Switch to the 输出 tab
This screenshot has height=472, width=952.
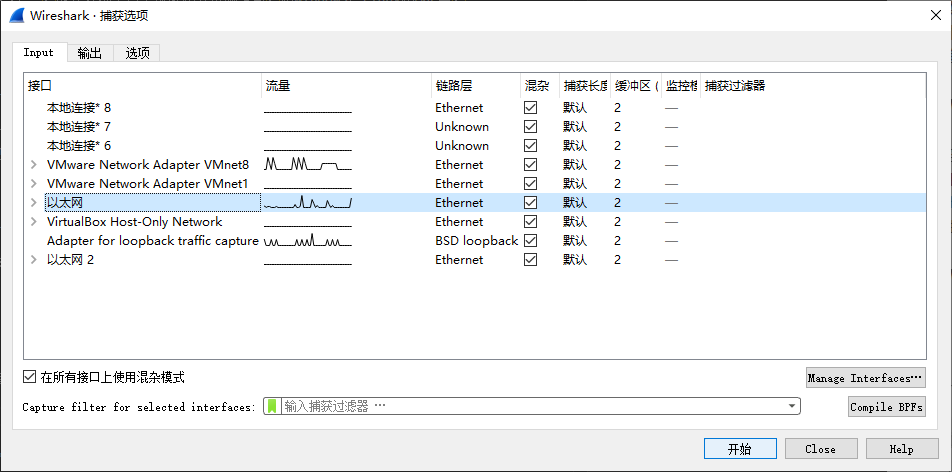click(90, 53)
